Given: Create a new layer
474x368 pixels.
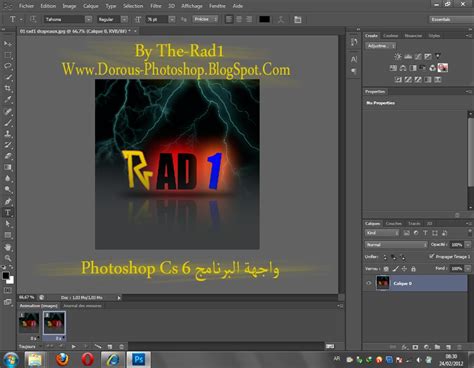Looking at the screenshot, I should pos(448,347).
